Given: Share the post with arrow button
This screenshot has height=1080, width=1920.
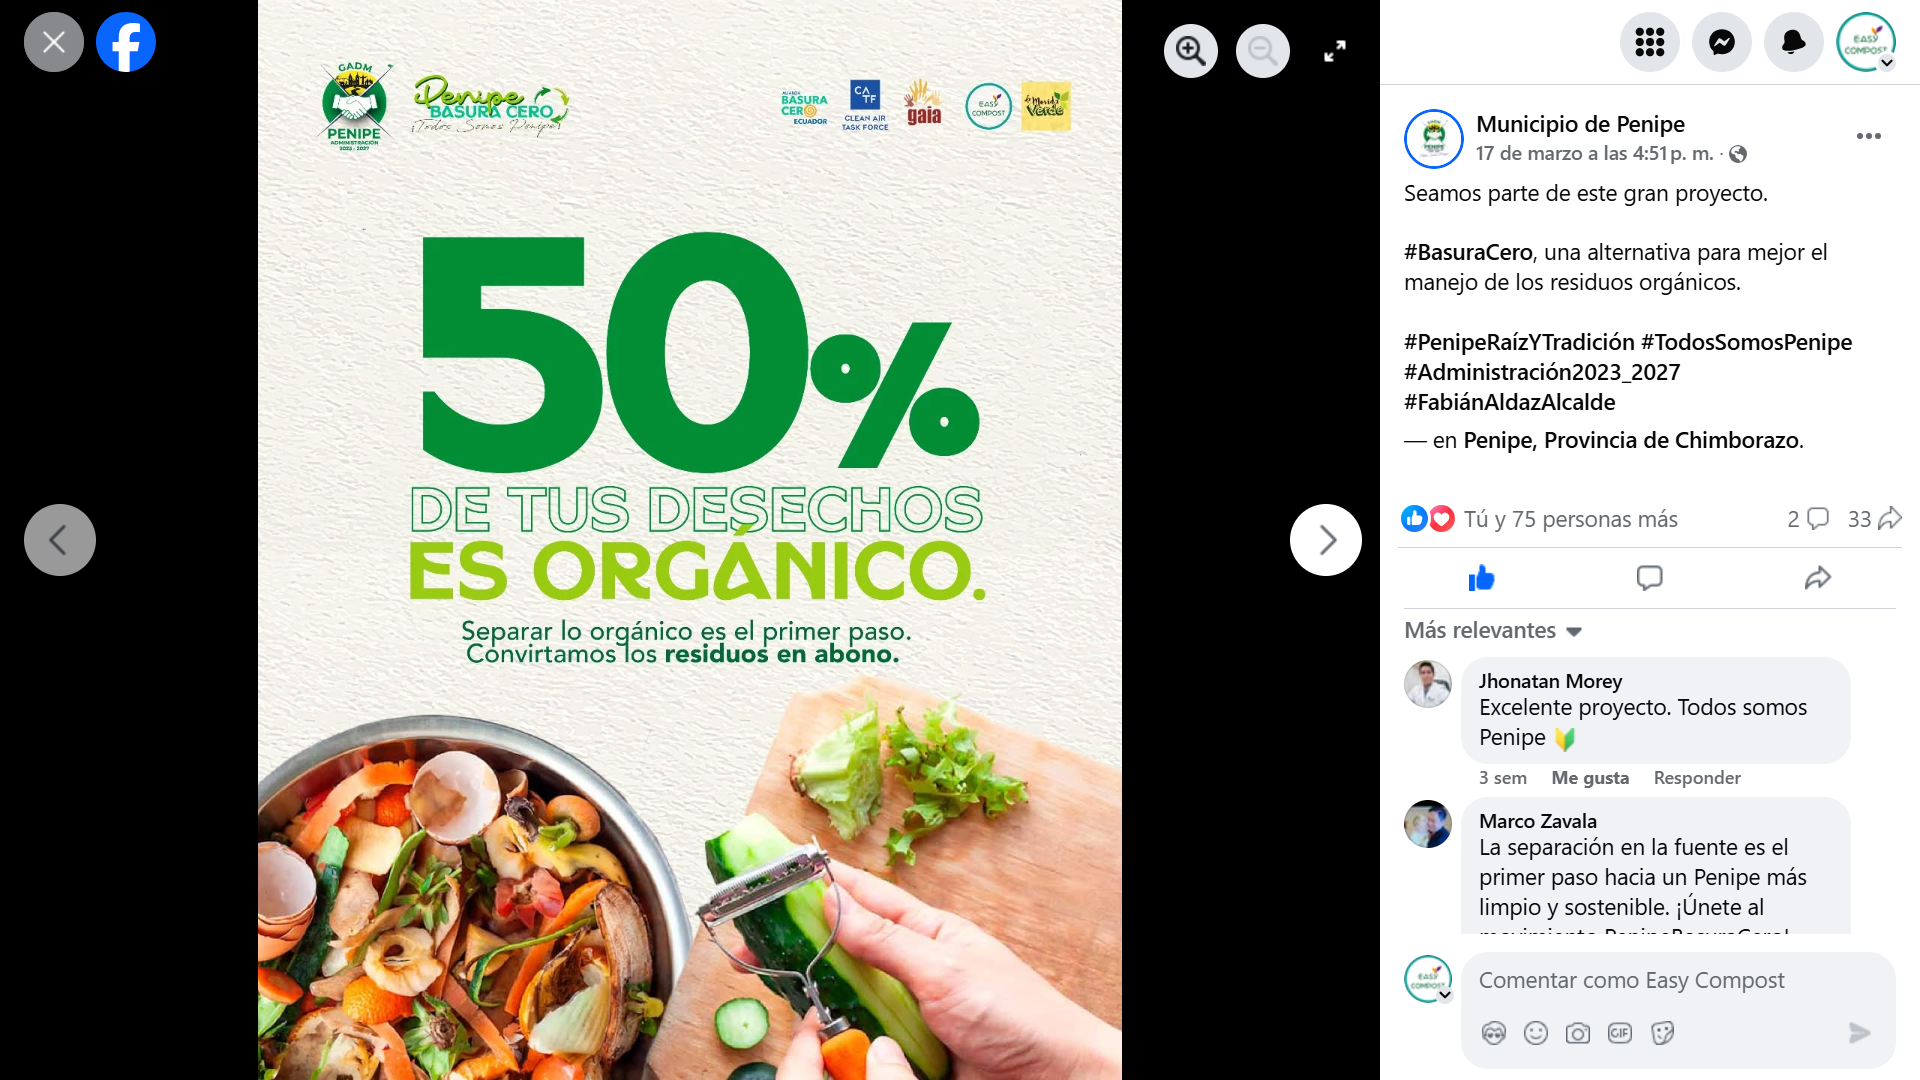Looking at the screenshot, I should coord(1817,578).
